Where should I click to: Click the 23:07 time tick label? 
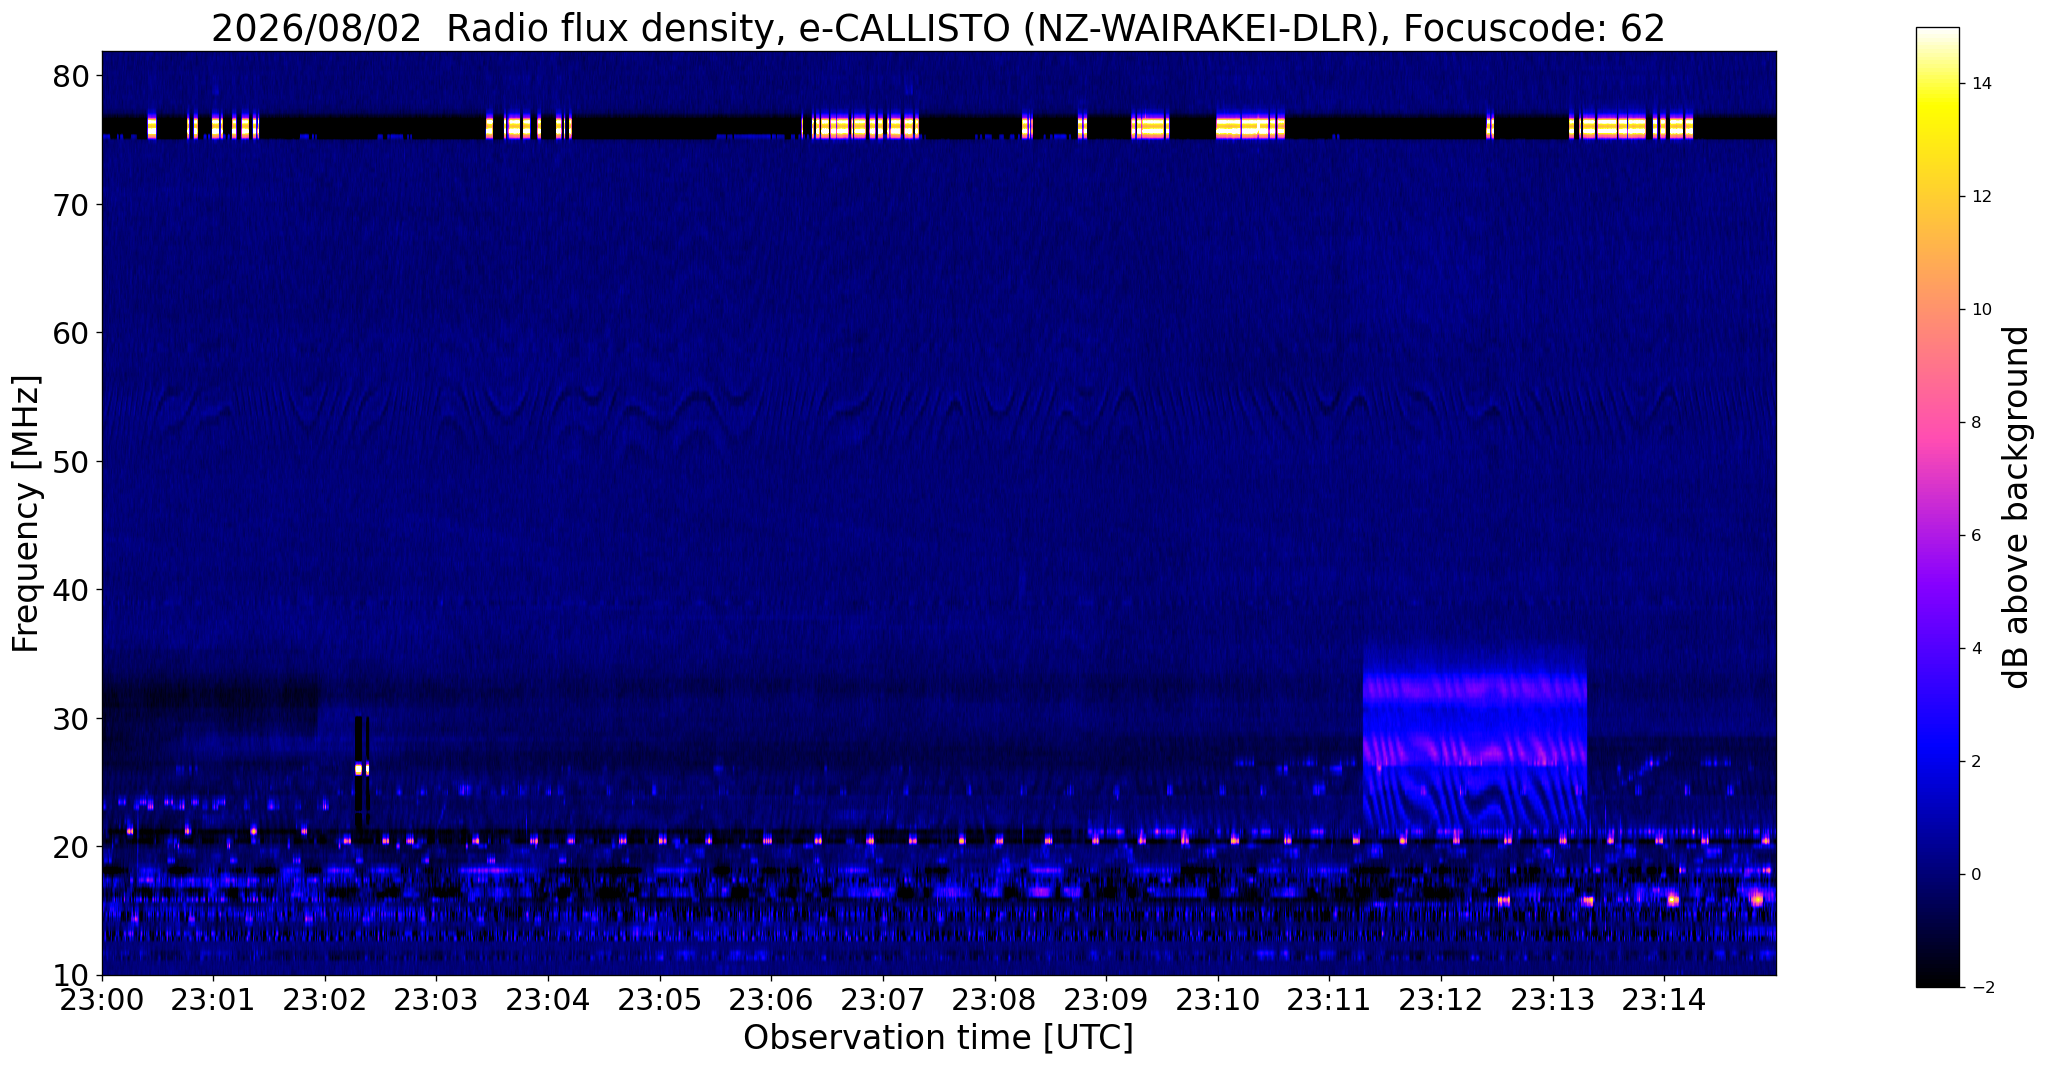tap(883, 999)
